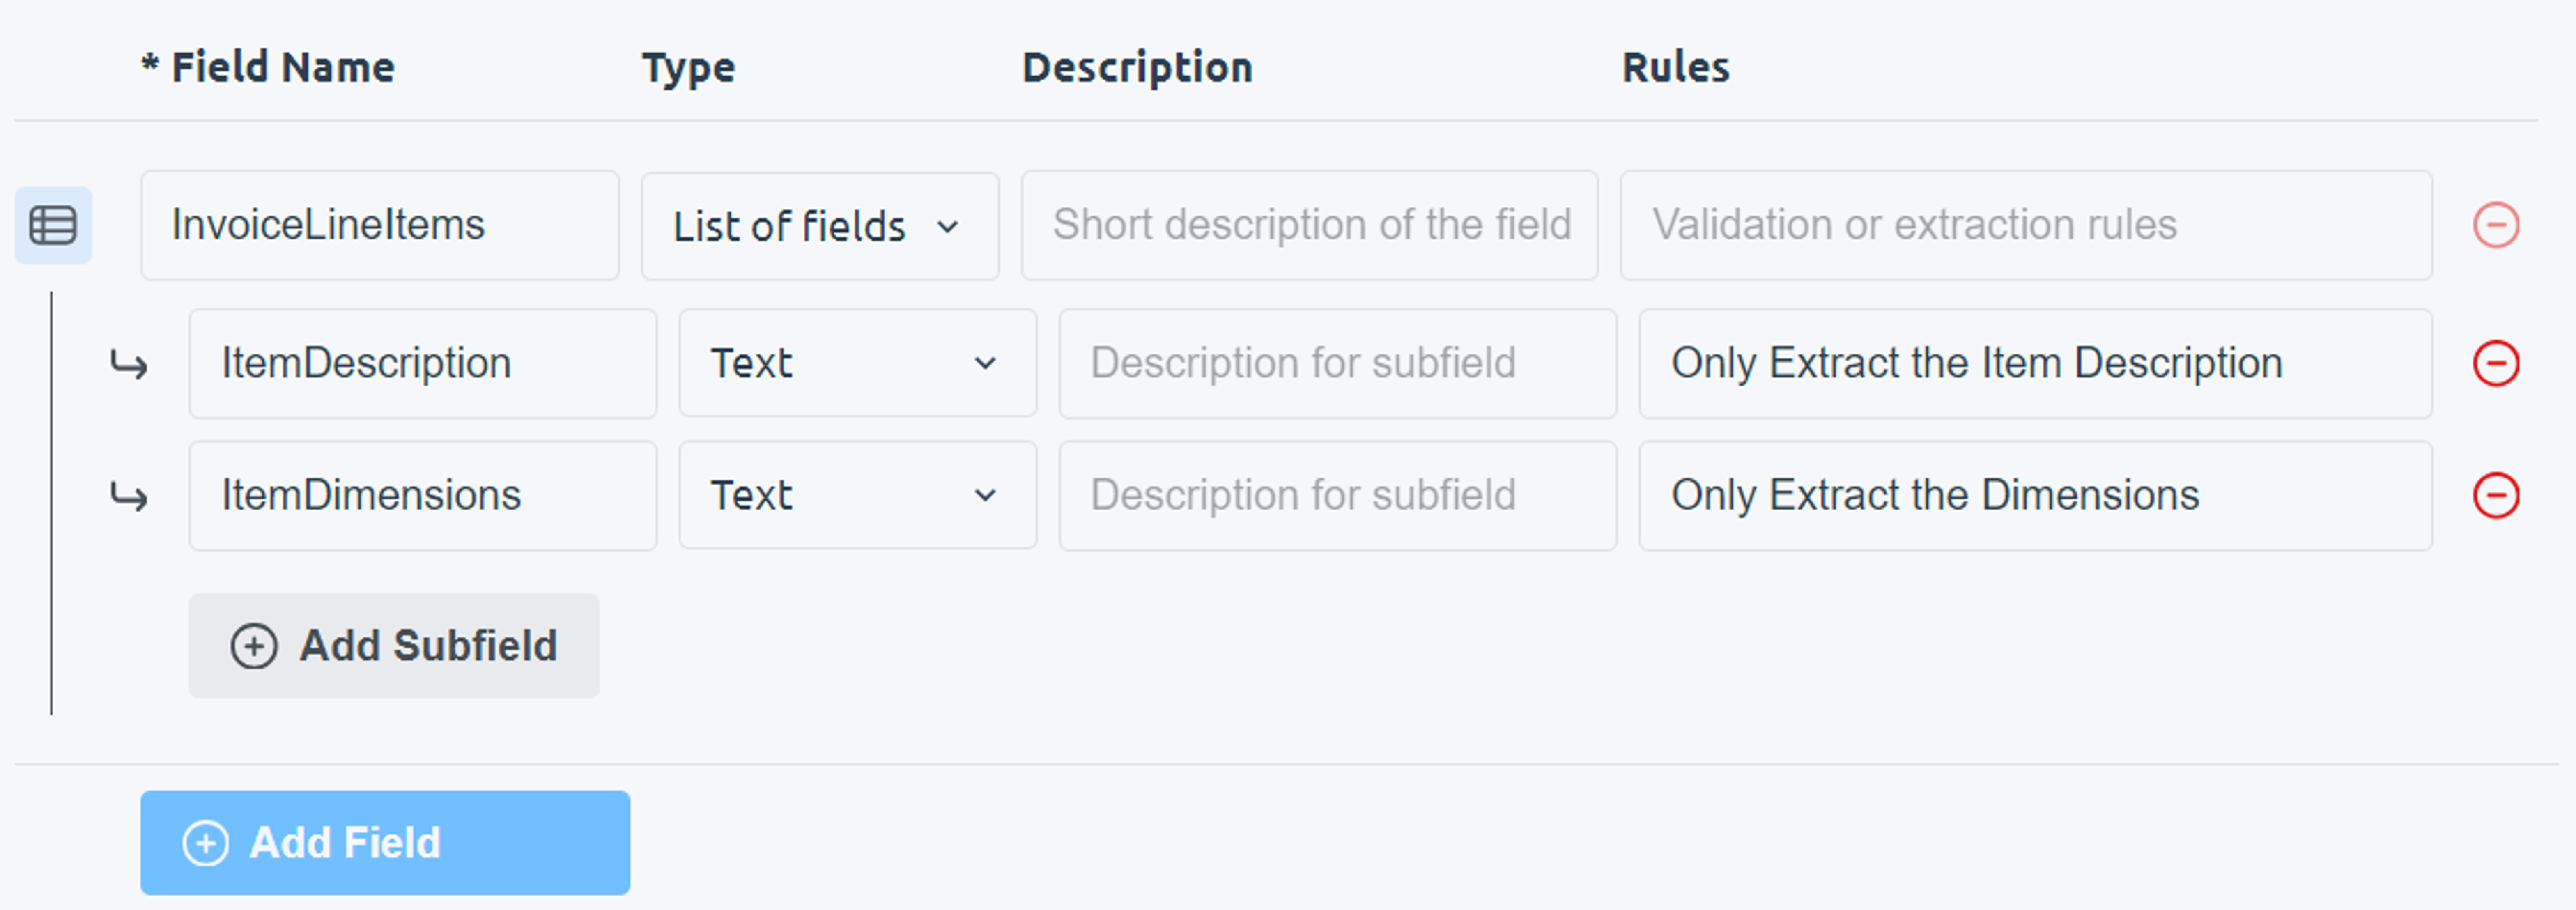Click the ItemDimensions subfield arrow icon
Image resolution: width=2576 pixels, height=910 pixels.
(x=129, y=497)
